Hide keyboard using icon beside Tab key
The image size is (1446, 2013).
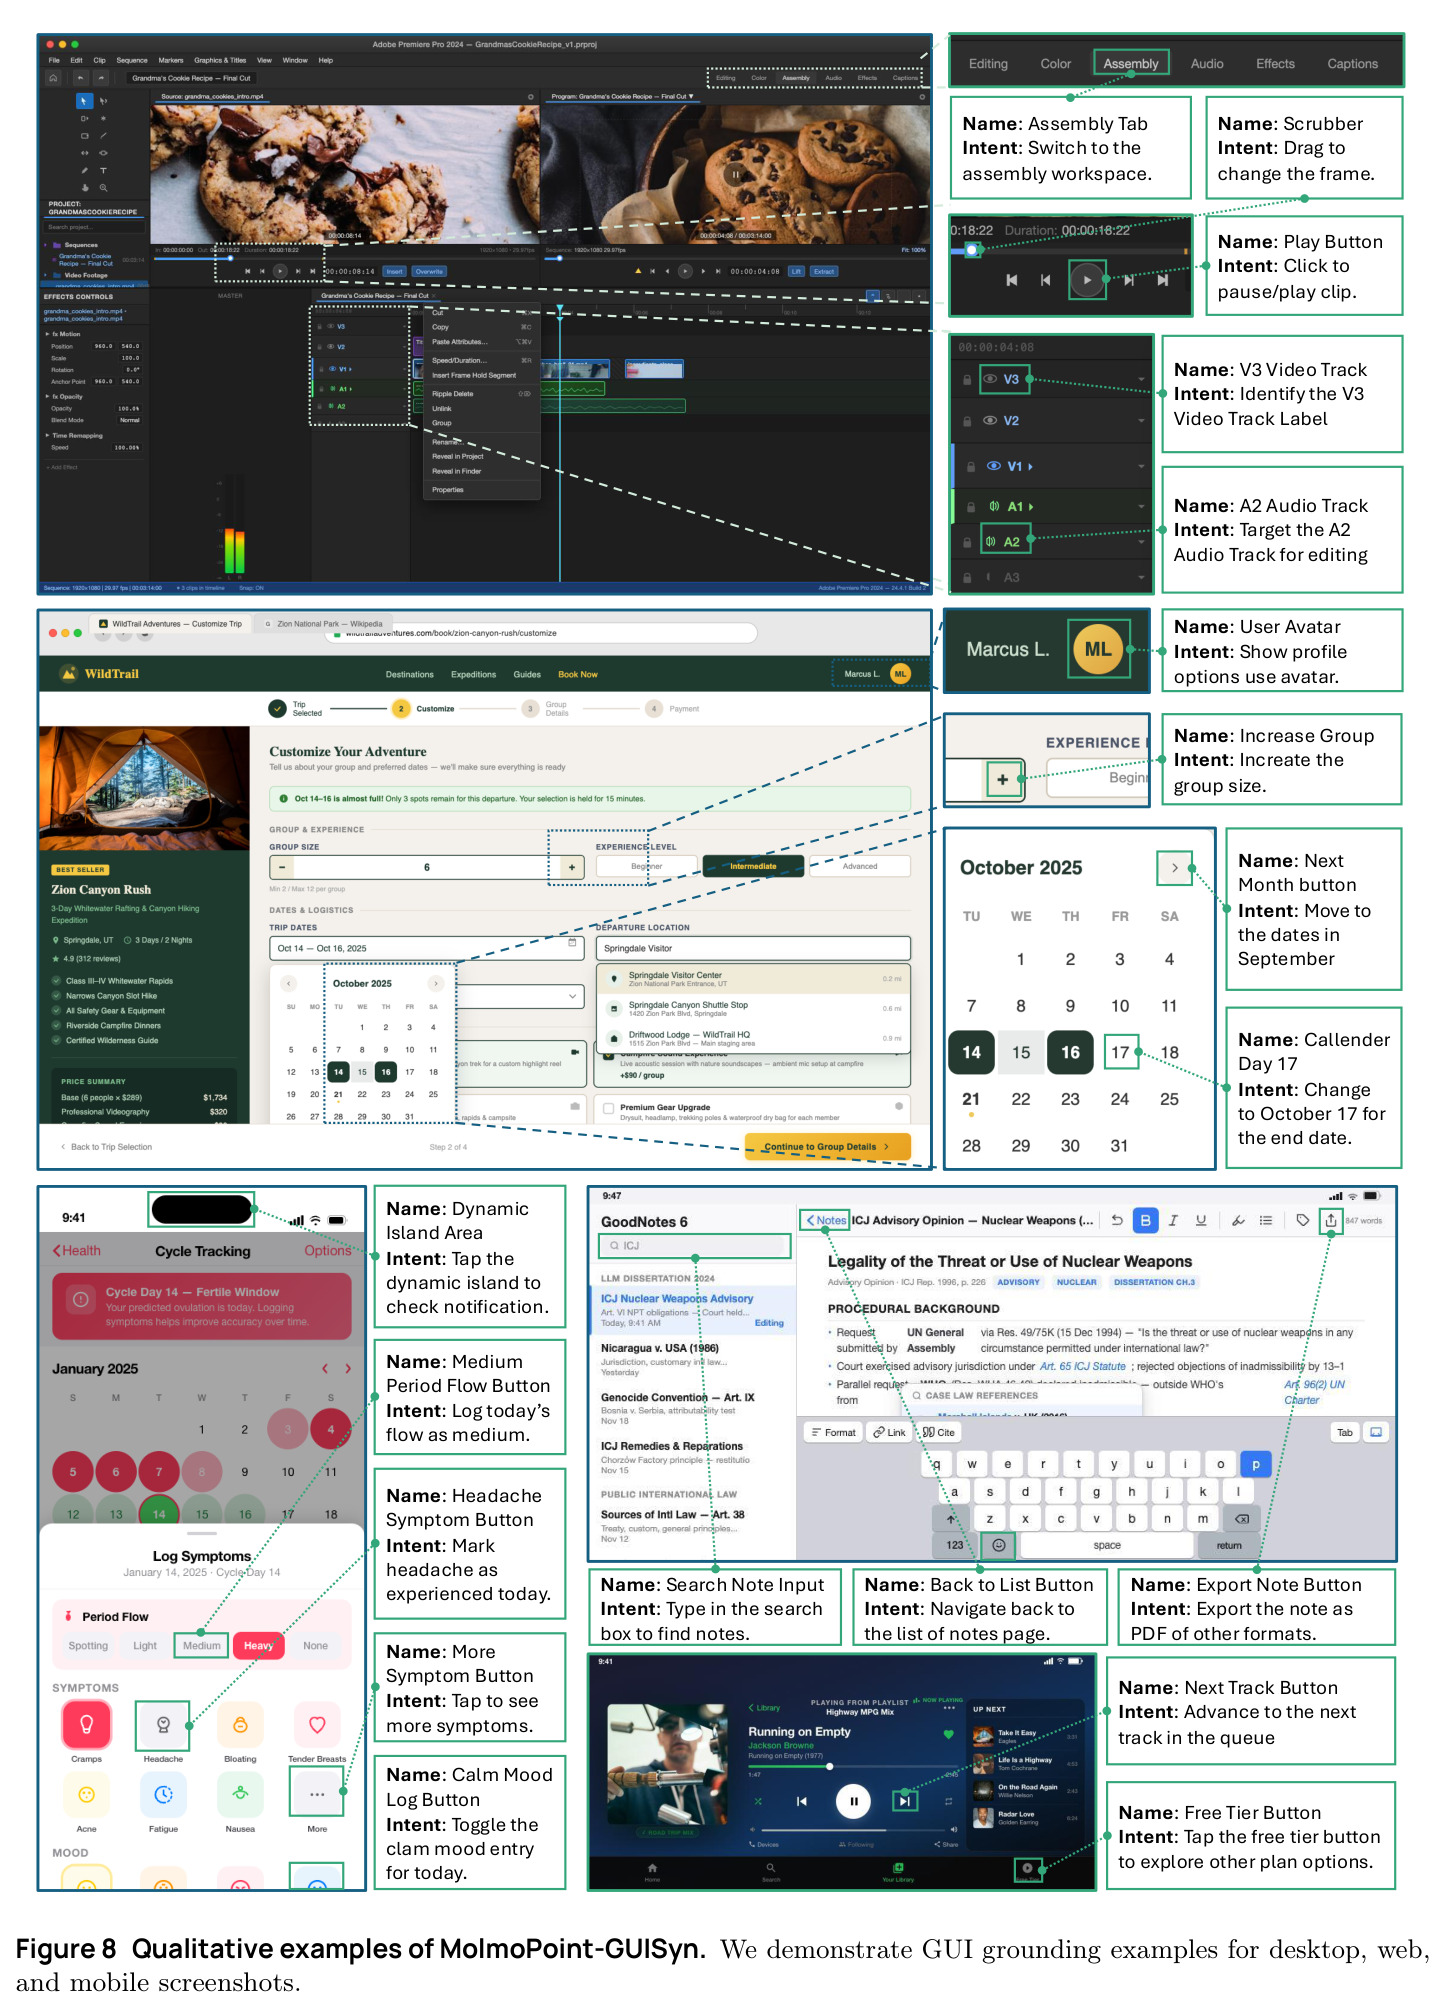point(1376,1432)
